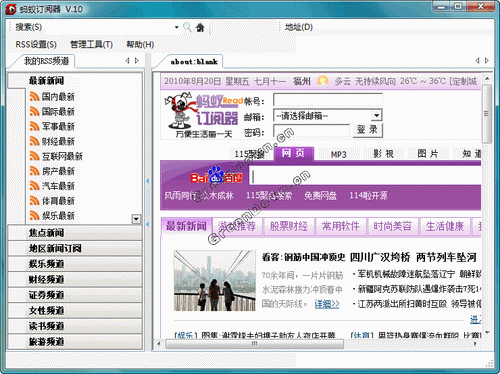500x374 pixels.
Task: Open the 生活健康 content tab
Action: (x=445, y=227)
